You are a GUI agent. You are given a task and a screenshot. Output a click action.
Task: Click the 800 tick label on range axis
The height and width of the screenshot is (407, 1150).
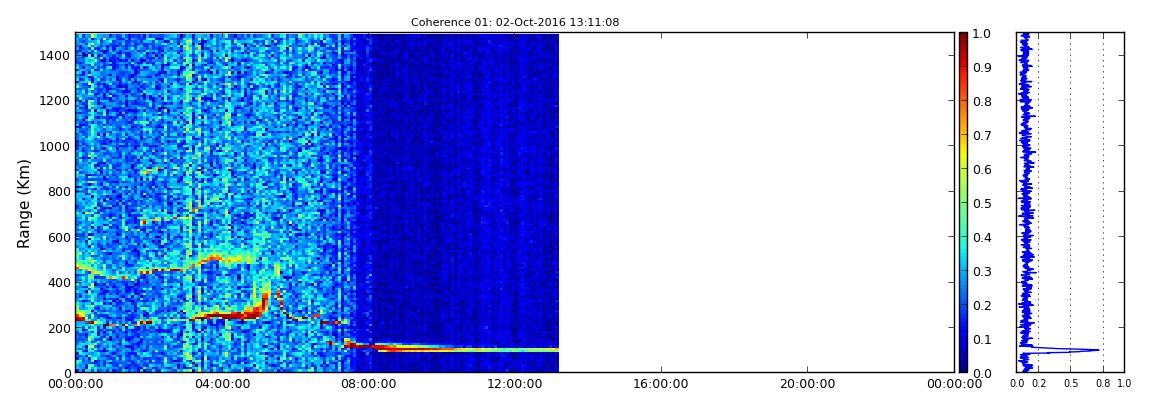pos(57,191)
